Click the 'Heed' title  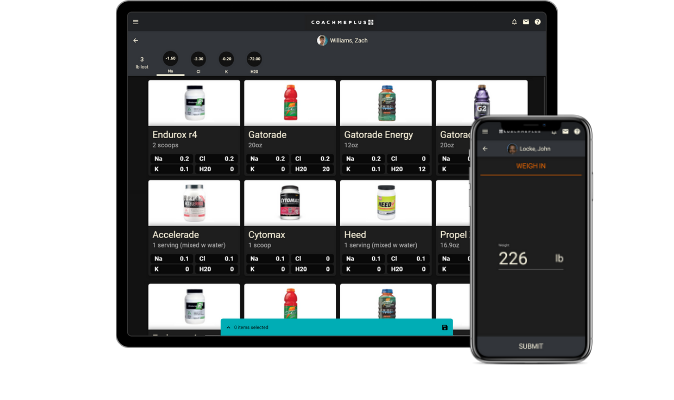click(x=355, y=235)
